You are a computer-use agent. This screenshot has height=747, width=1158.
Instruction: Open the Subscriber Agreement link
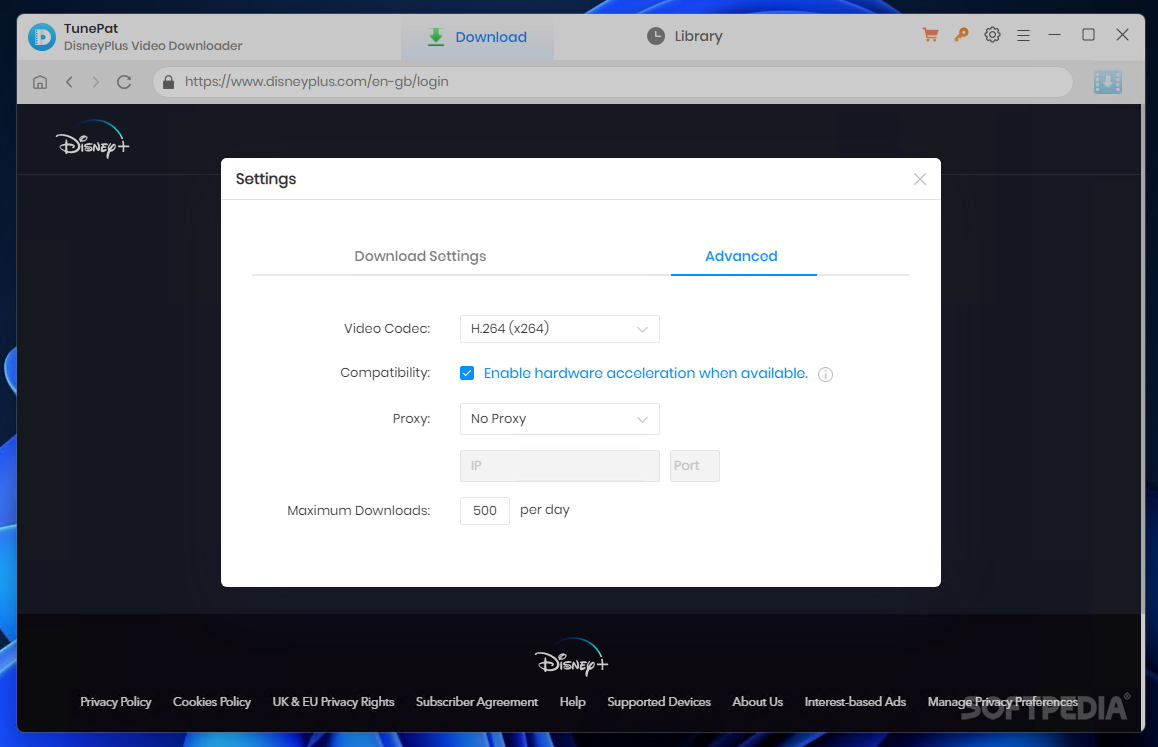tap(477, 702)
